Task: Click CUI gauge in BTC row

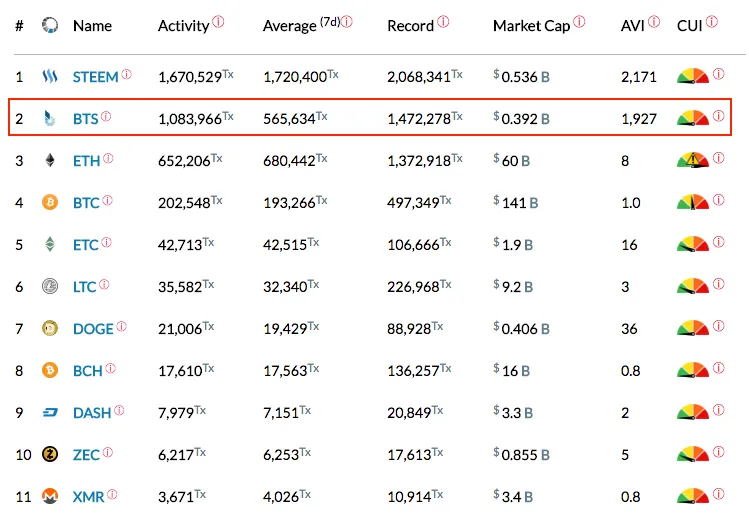Action: [x=693, y=202]
